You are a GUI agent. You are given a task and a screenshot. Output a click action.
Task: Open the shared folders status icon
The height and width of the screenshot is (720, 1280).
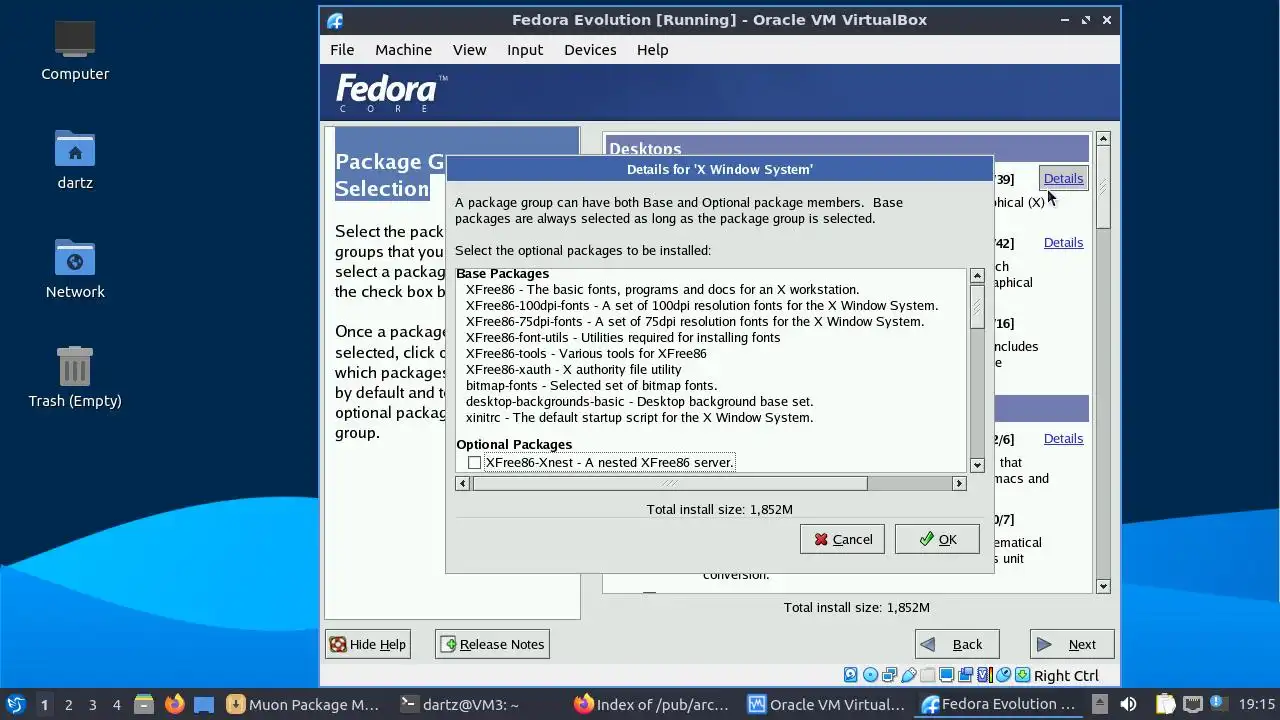pyautogui.click(x=927, y=675)
